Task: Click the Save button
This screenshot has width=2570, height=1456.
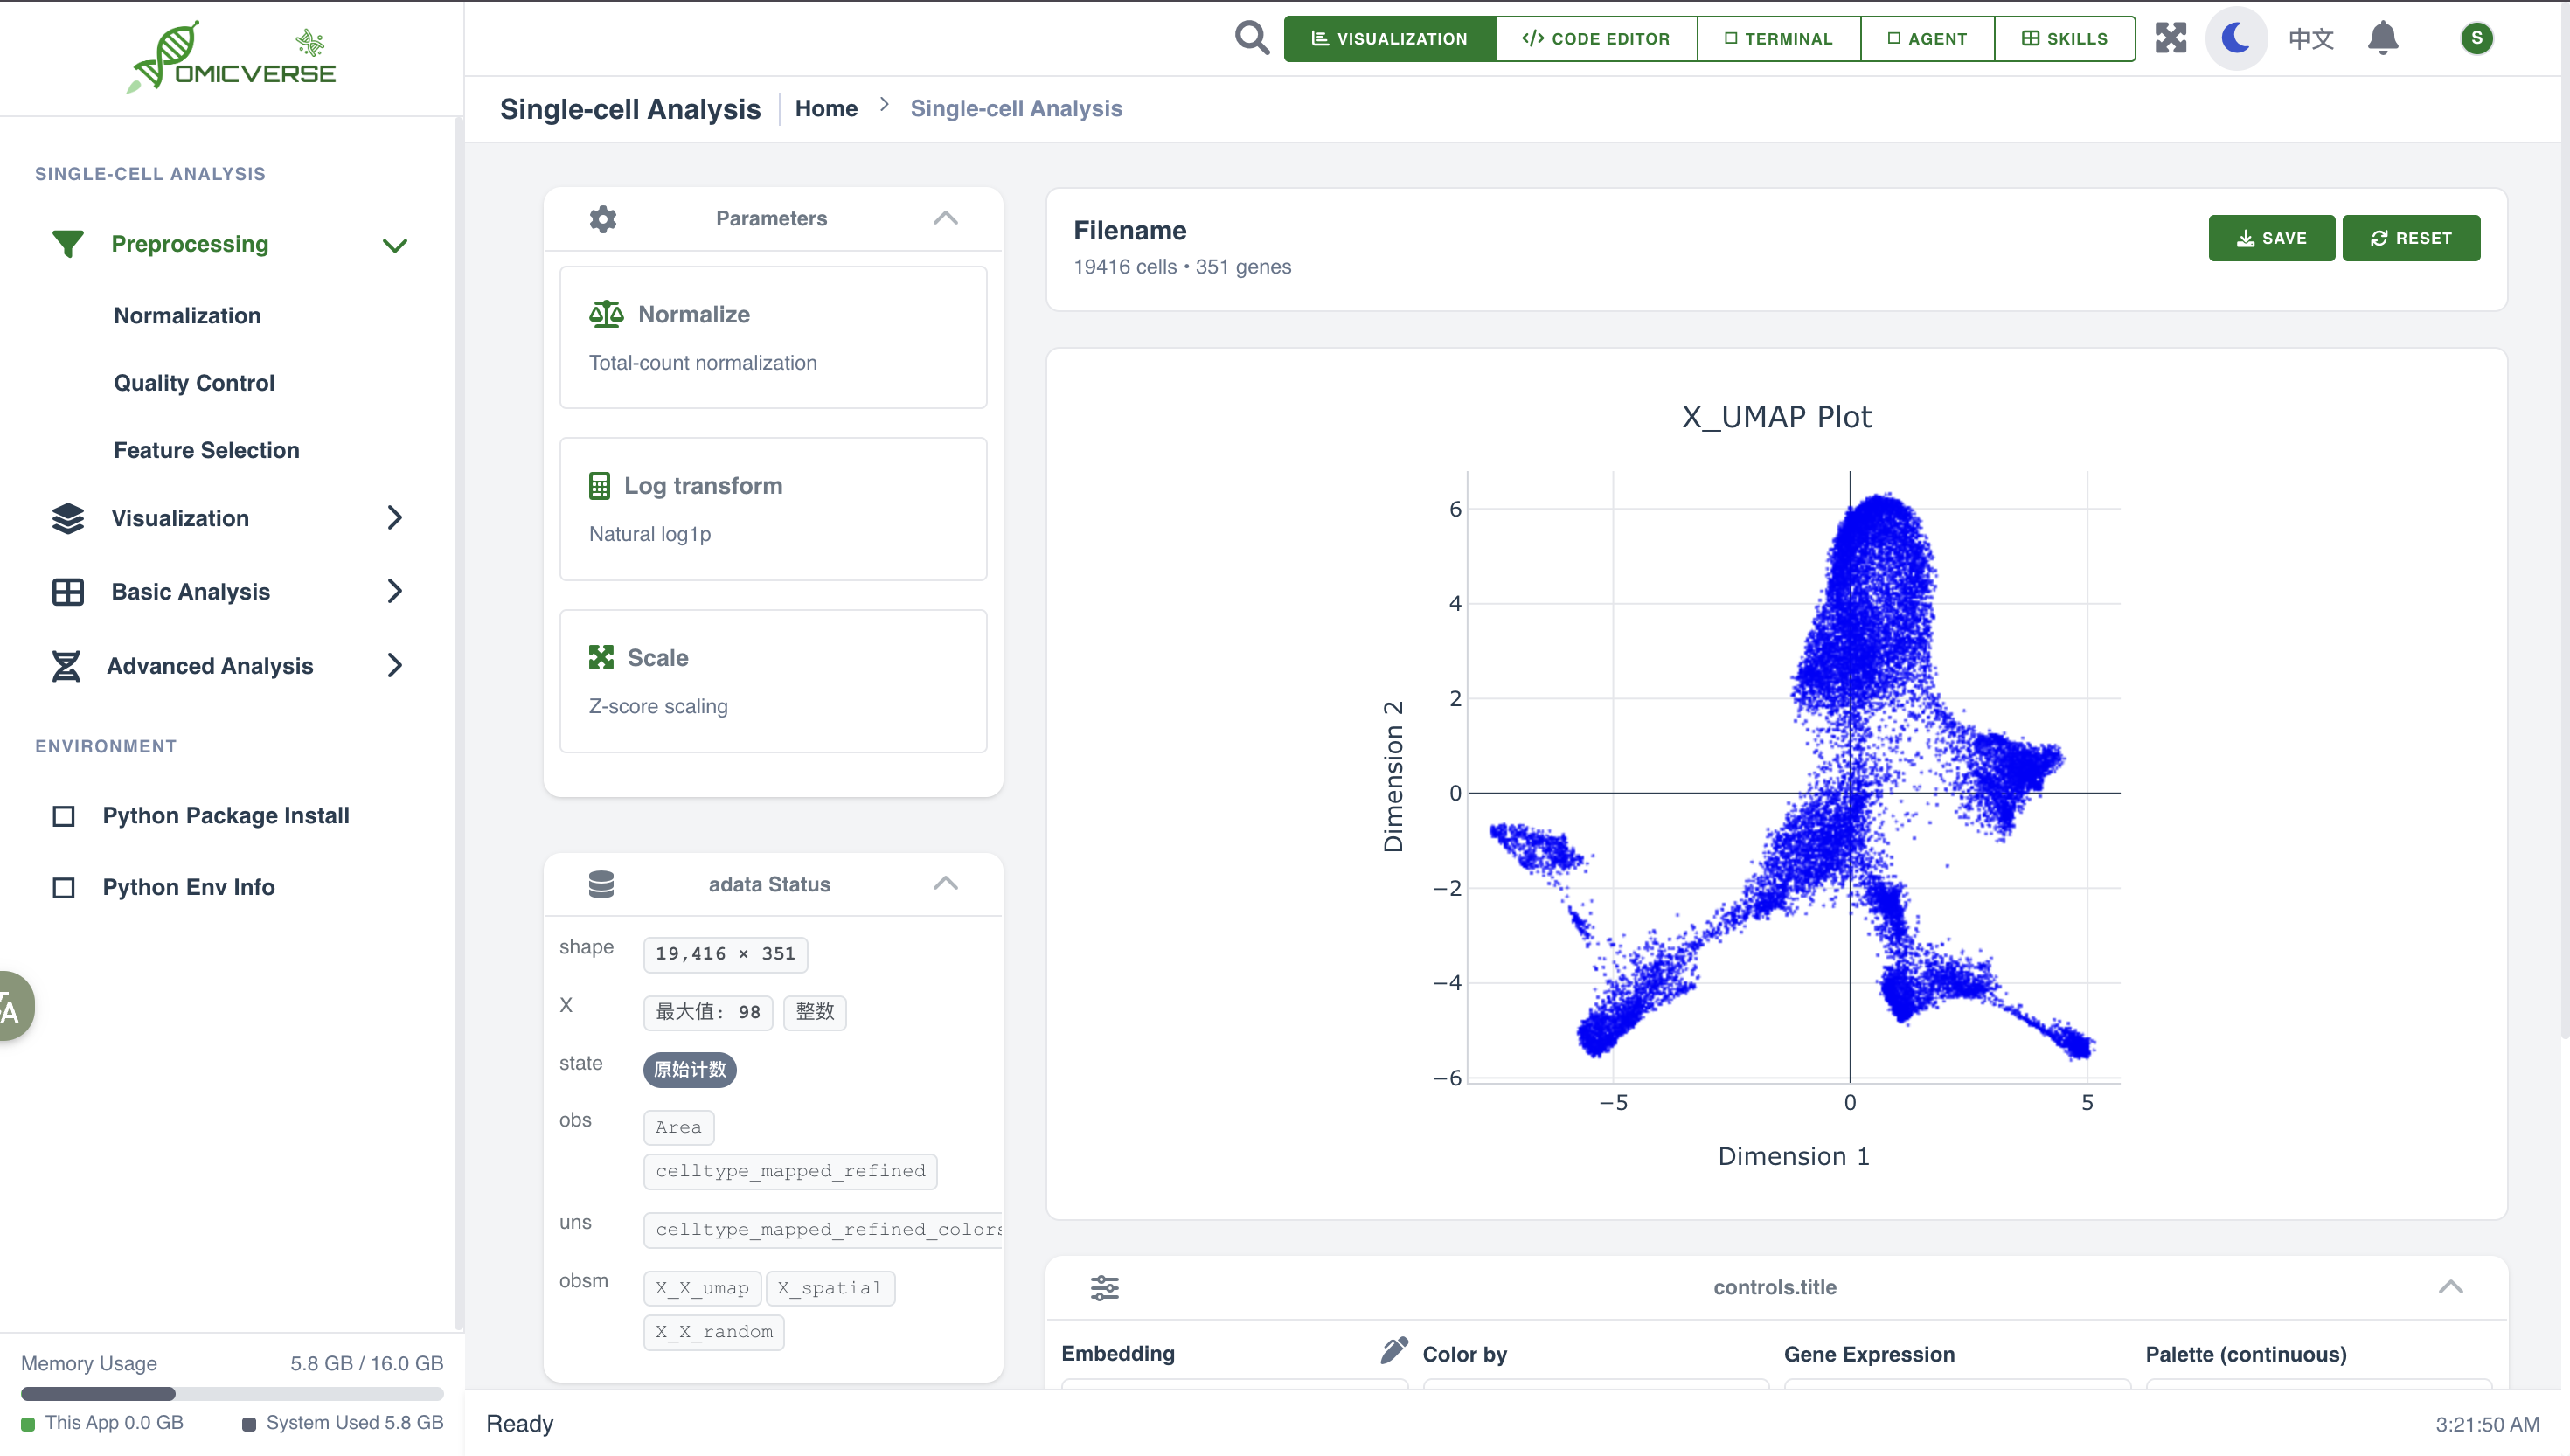Action: click(2270, 238)
